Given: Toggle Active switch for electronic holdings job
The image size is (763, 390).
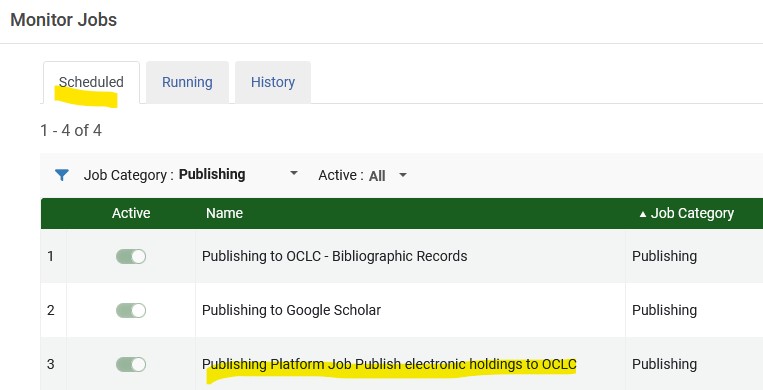Looking at the screenshot, I should click(131, 365).
